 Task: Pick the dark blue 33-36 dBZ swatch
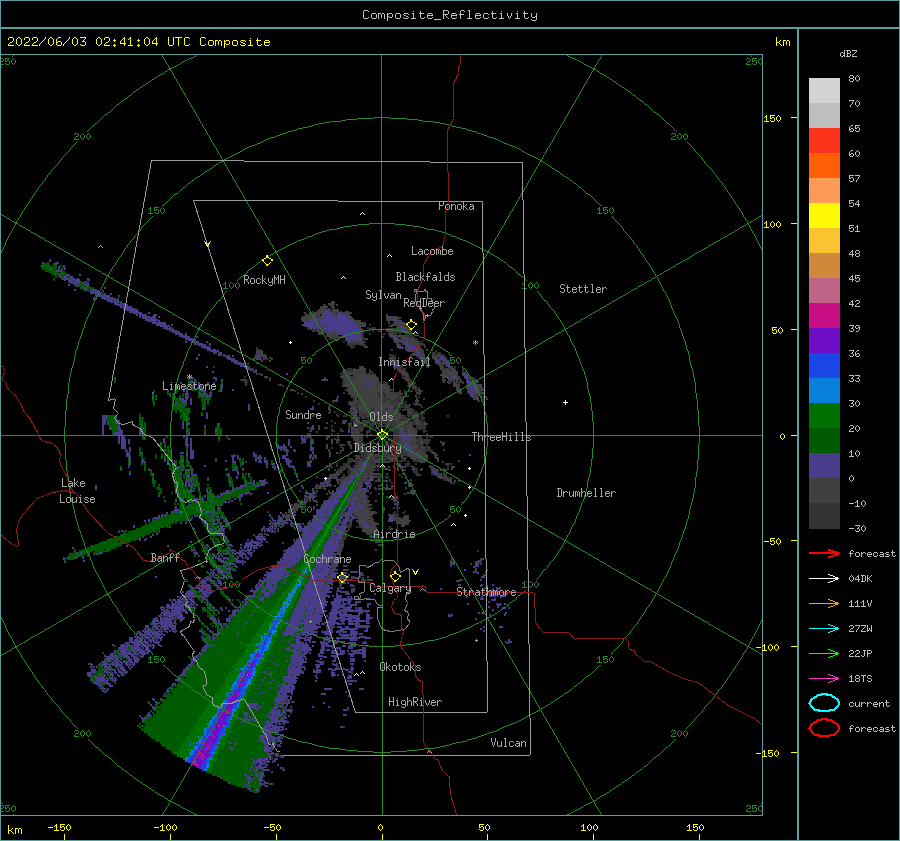[824, 366]
